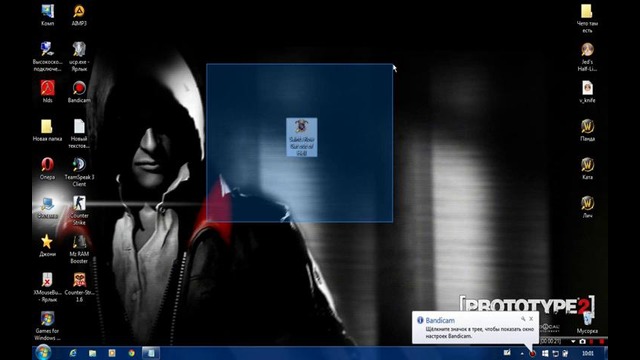Open the system clock showing 10:01

587,353
